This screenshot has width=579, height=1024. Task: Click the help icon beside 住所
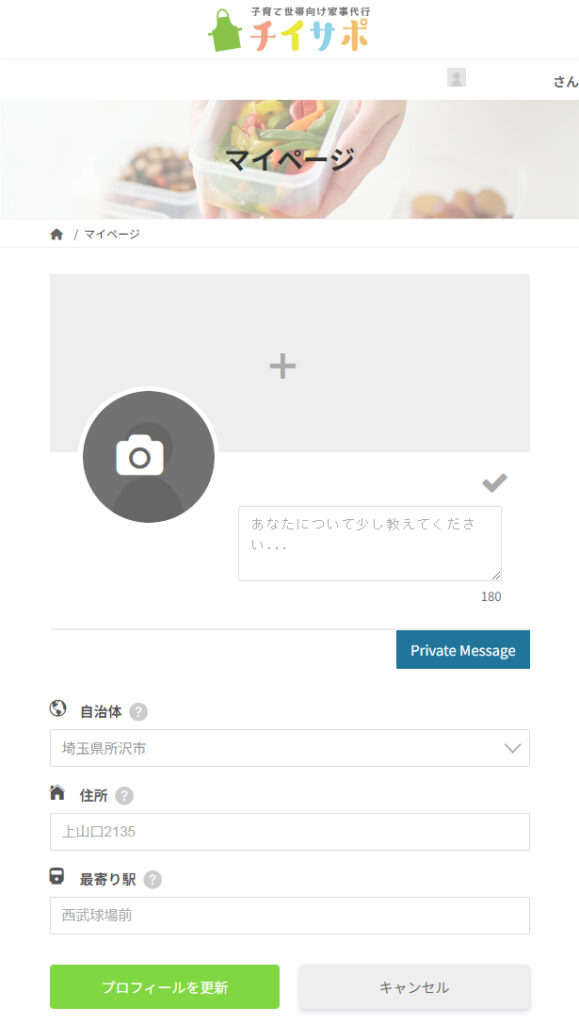pos(124,795)
